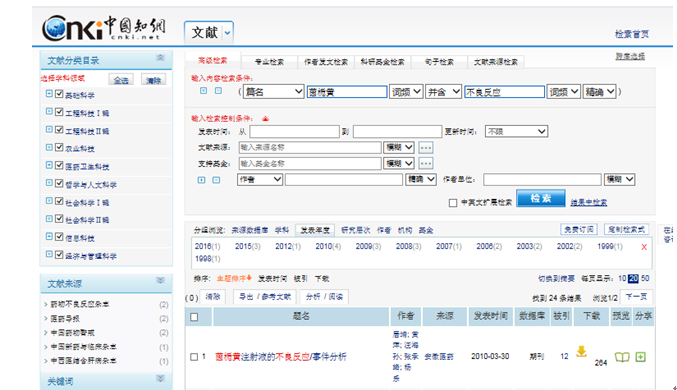Collapse search control conditions with red triangle icon
The height and width of the screenshot is (390, 677).
(265, 119)
